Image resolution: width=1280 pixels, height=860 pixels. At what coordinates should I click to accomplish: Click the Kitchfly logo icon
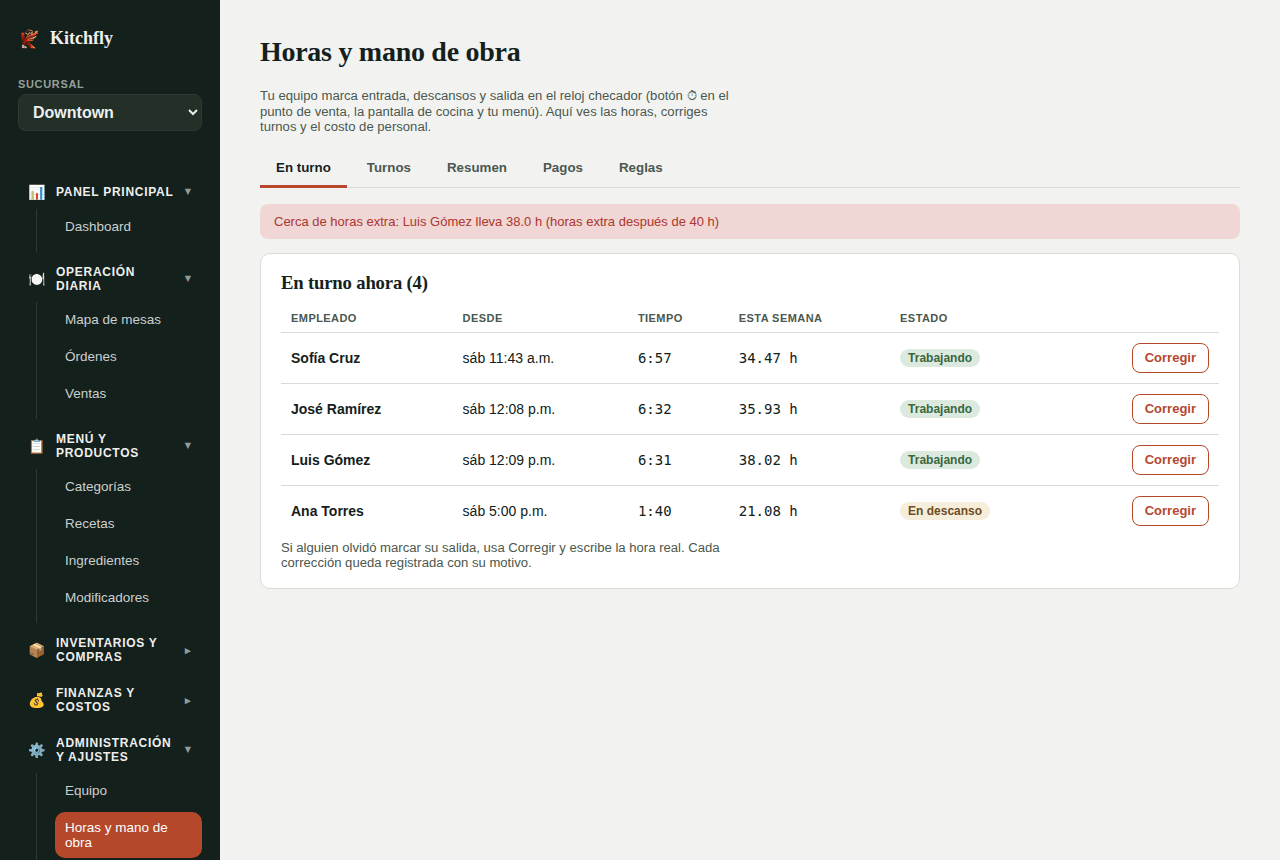coord(29,39)
